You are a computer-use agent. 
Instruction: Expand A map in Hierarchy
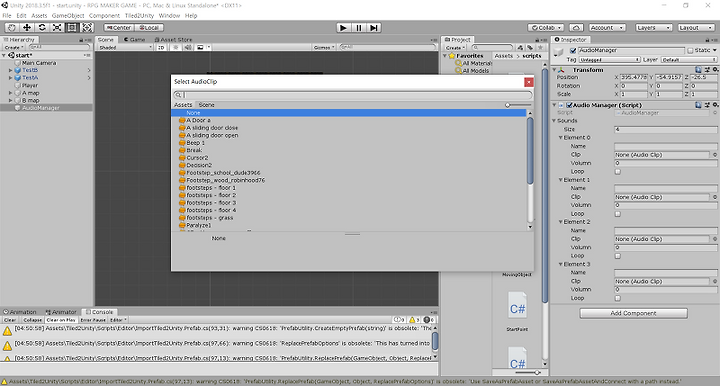(x=11, y=93)
